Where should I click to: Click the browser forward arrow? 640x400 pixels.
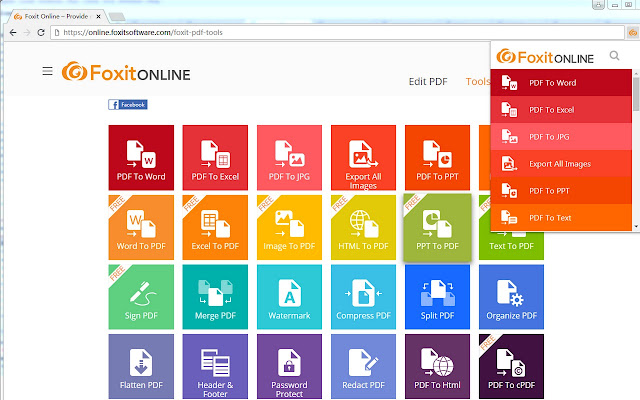27,33
